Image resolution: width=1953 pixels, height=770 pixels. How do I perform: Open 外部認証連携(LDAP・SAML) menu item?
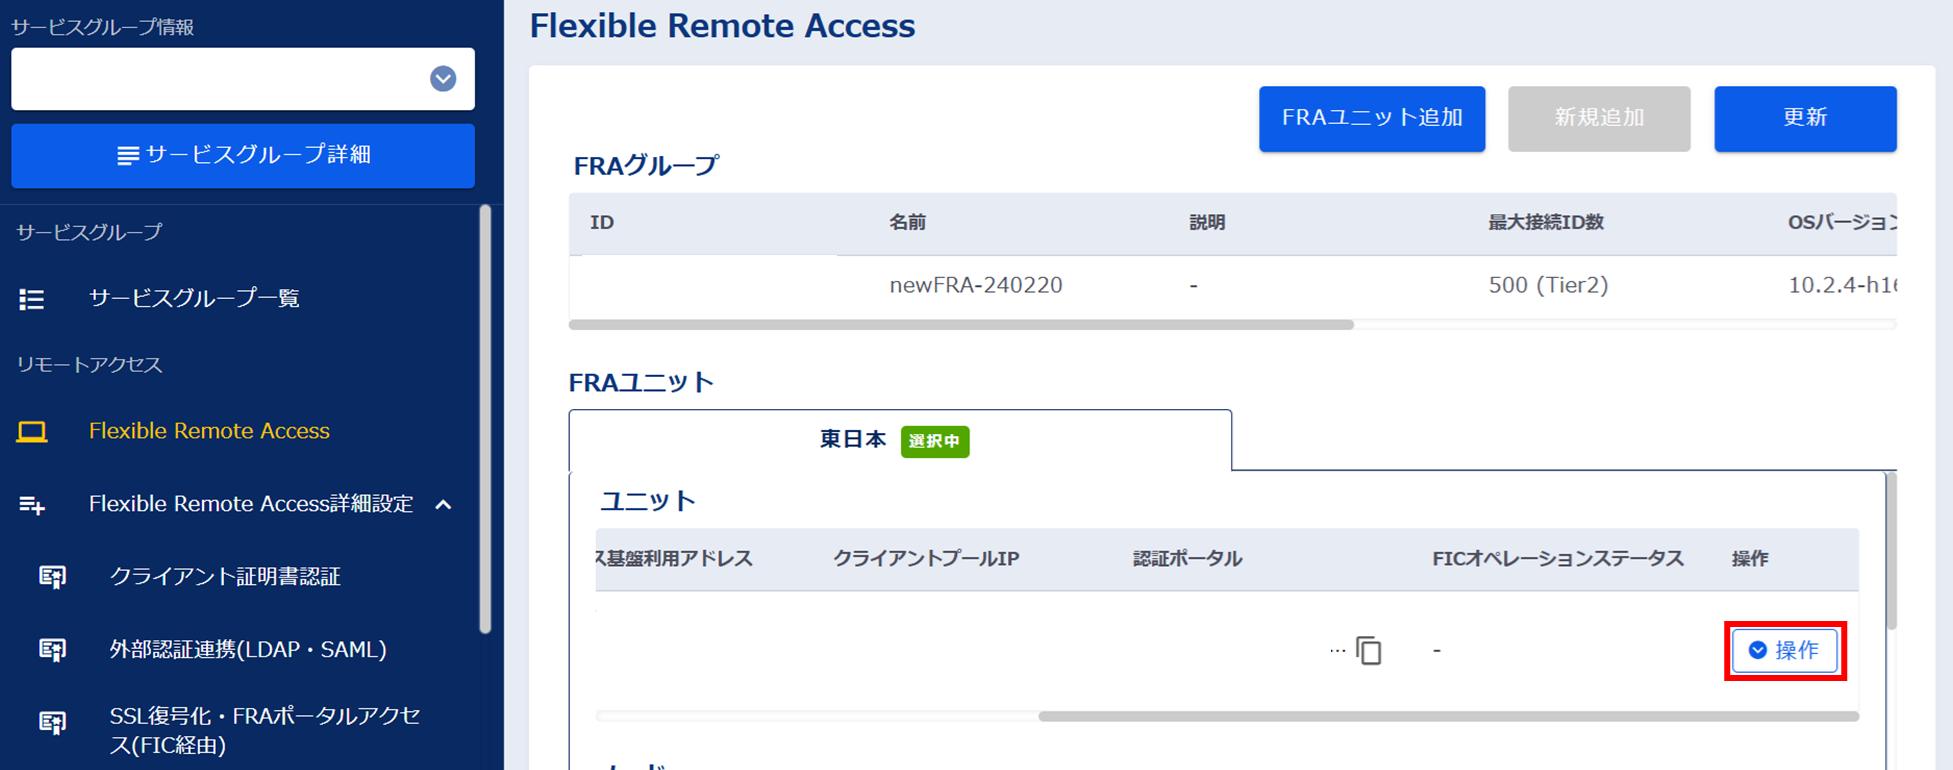(248, 650)
